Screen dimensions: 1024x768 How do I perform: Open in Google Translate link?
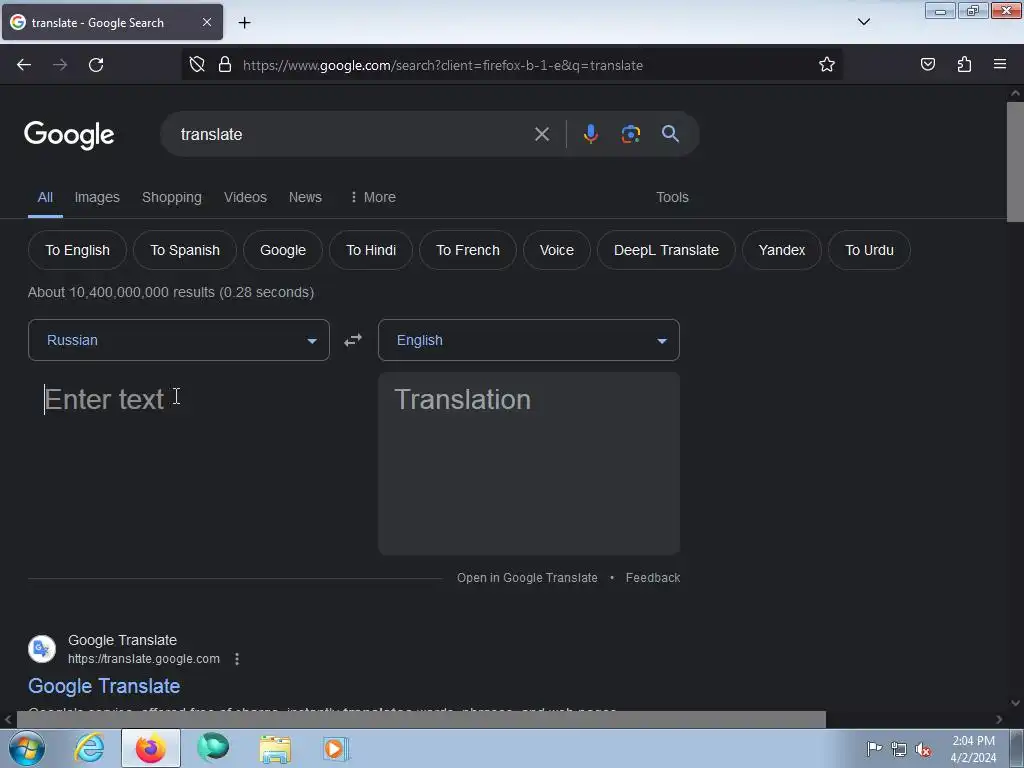coord(527,578)
